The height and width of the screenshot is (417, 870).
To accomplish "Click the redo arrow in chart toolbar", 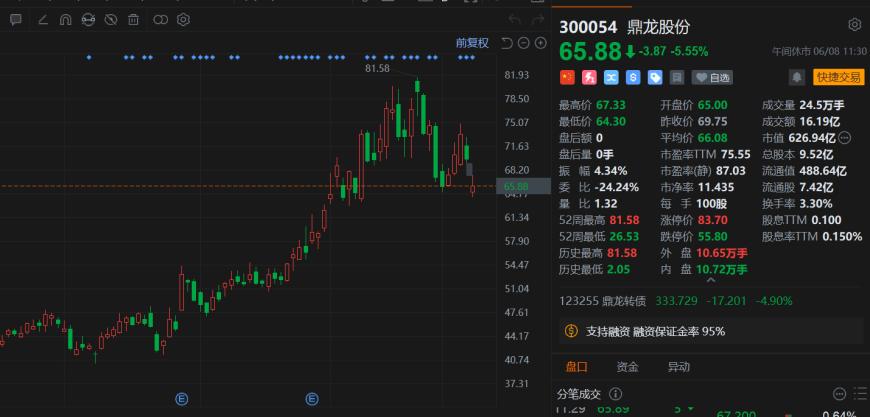I will tap(537, 21).
